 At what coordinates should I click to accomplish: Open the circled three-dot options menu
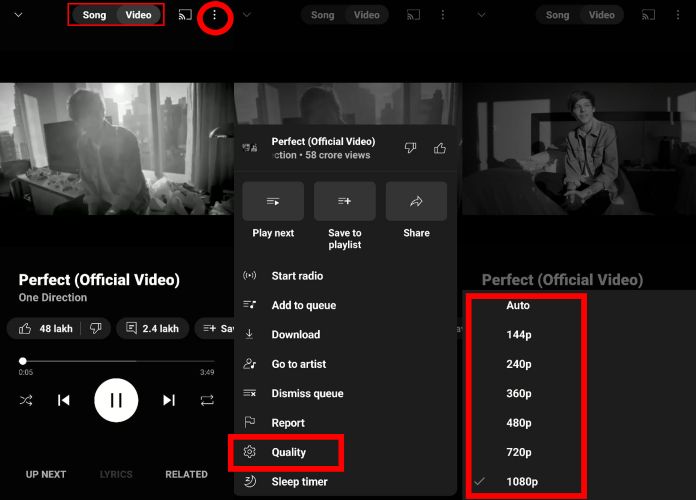[x=215, y=16]
